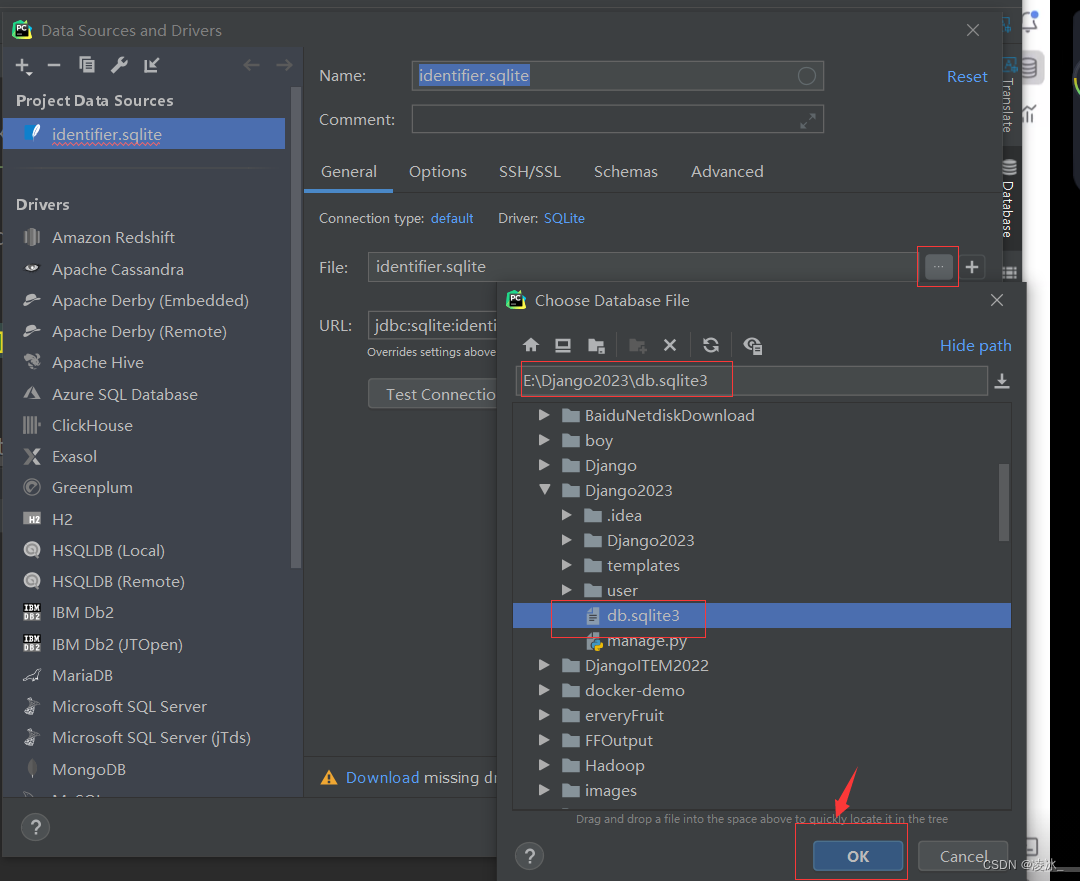Click the color circle in the Name field
The image size is (1080, 881).
click(807, 76)
